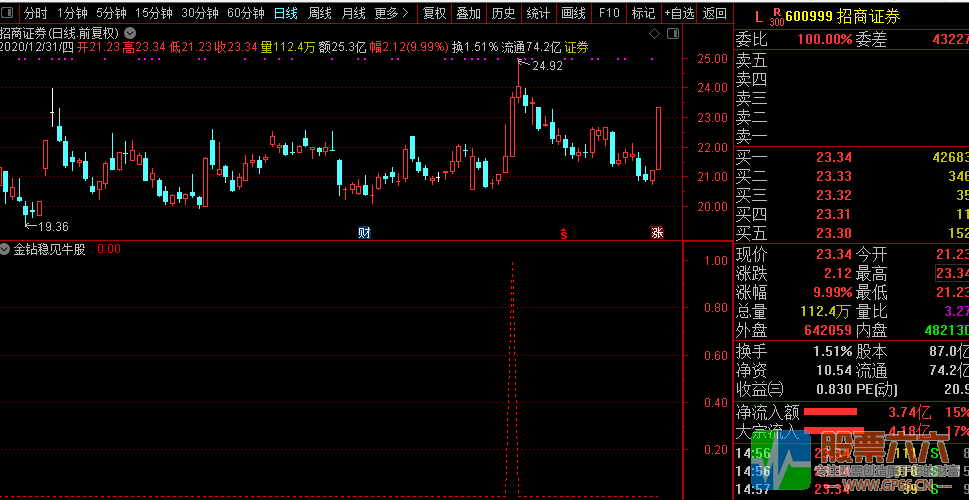969x500 pixels.
Task: Click the R300 icon beside stock code
Action: (776, 16)
